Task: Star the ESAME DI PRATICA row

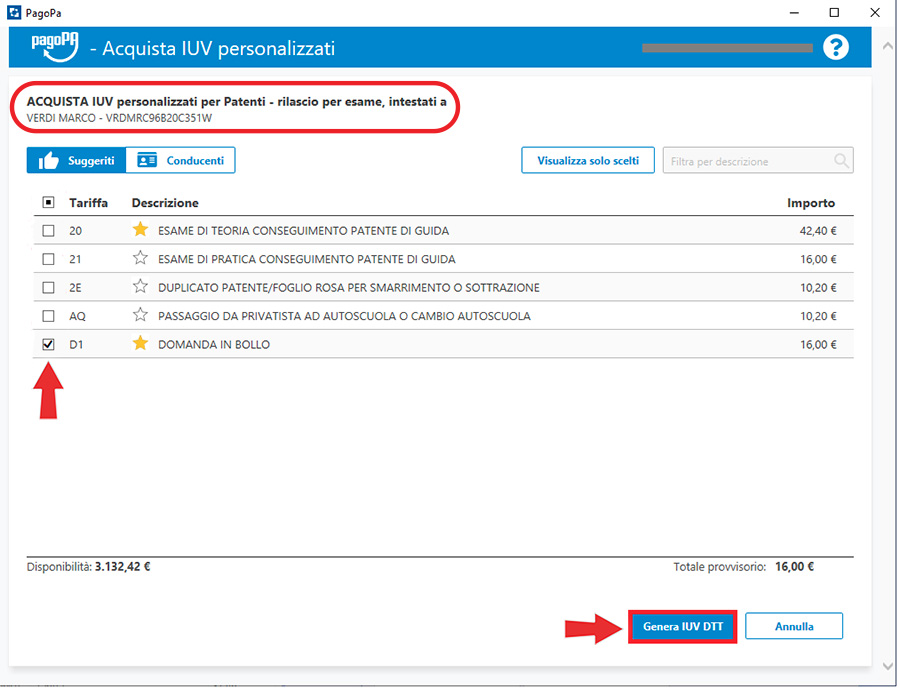Action: coord(140,259)
